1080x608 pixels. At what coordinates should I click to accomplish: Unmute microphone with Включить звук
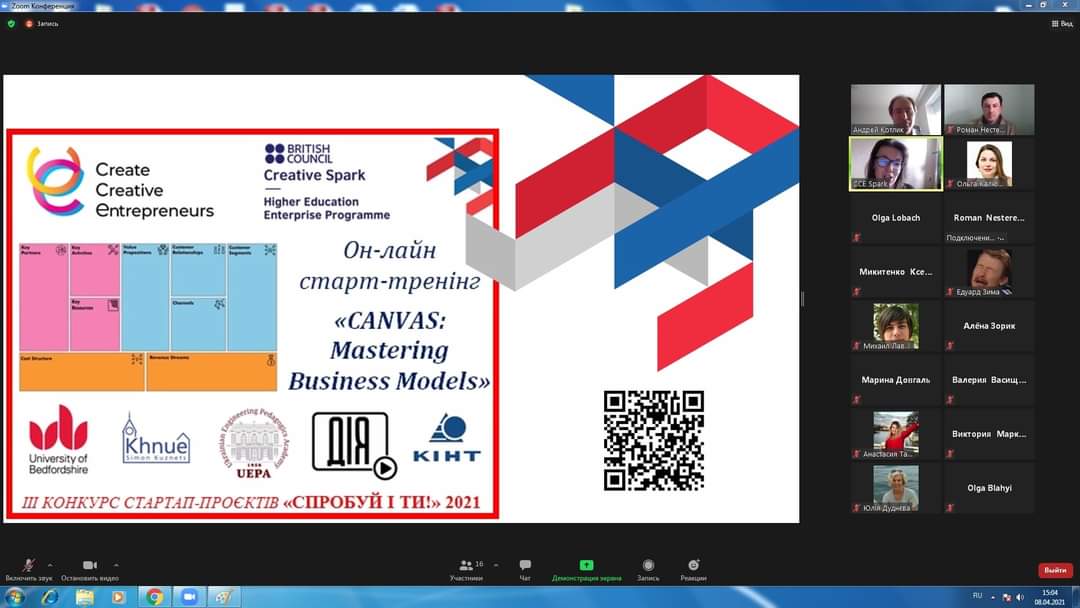point(28,569)
